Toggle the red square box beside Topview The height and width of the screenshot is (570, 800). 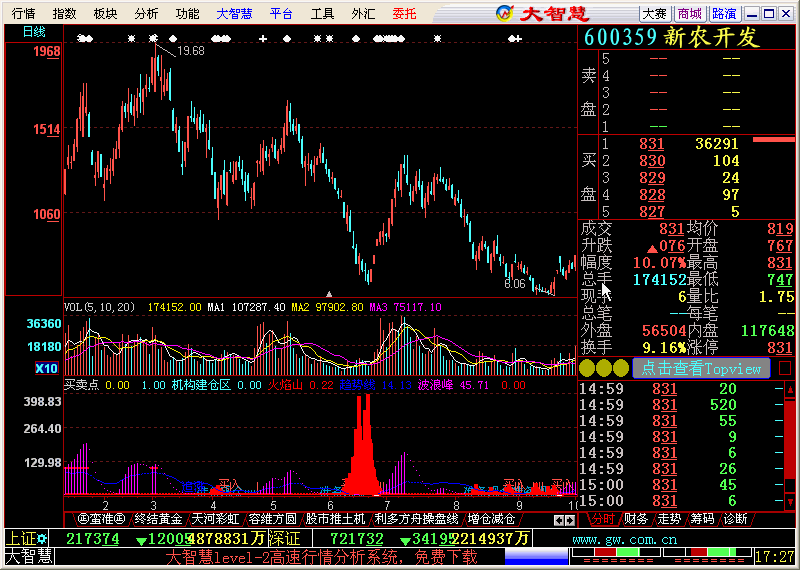(785, 368)
